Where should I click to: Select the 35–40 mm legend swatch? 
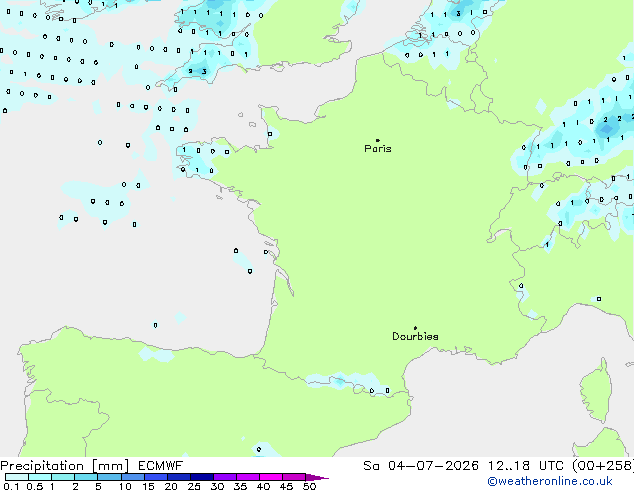coord(247,477)
